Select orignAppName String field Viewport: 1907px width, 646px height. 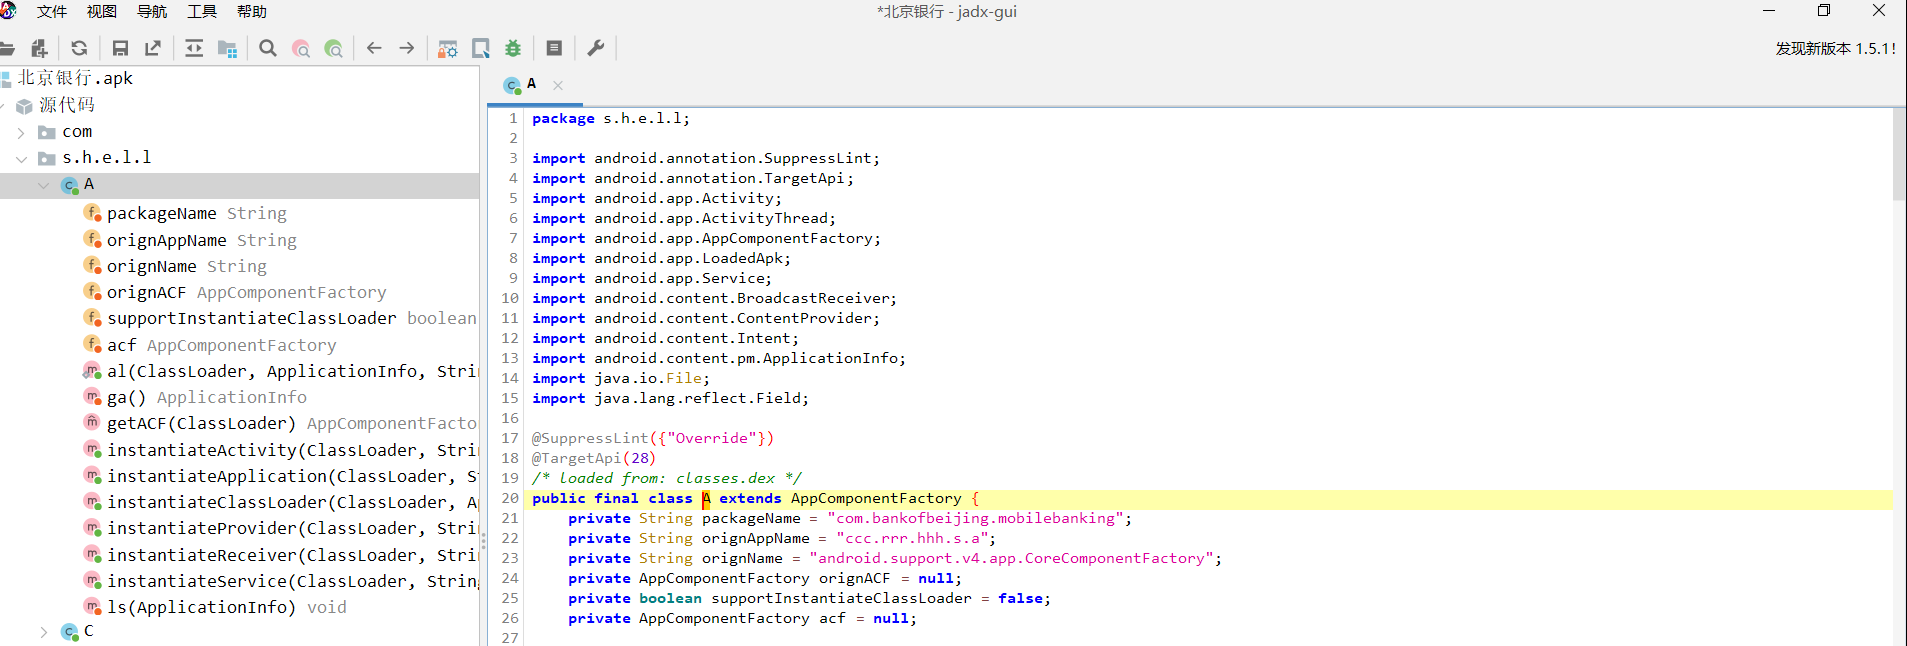pos(202,240)
